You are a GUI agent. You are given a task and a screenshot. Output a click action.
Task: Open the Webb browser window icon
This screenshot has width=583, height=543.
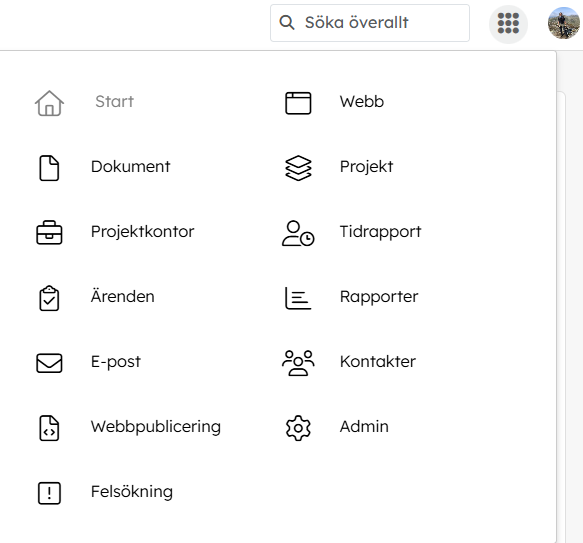coord(298,103)
